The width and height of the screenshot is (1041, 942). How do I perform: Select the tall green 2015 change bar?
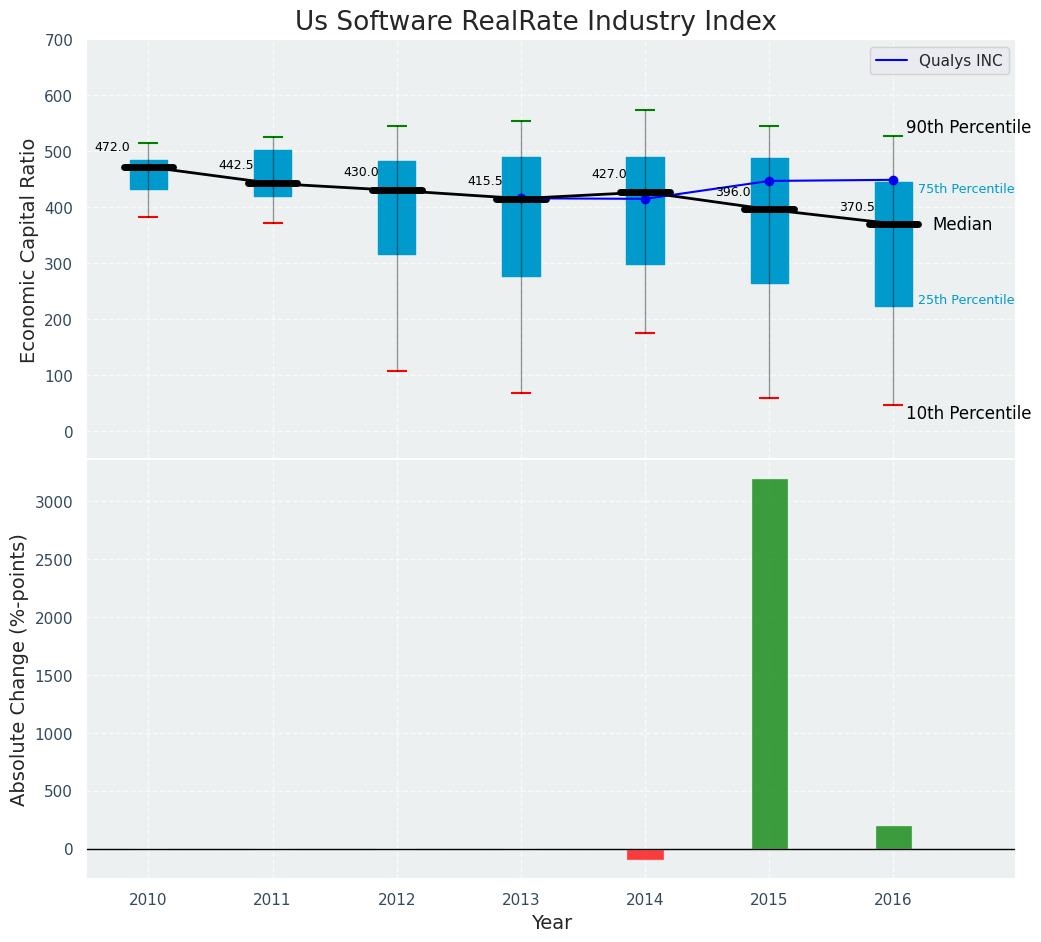(769, 664)
